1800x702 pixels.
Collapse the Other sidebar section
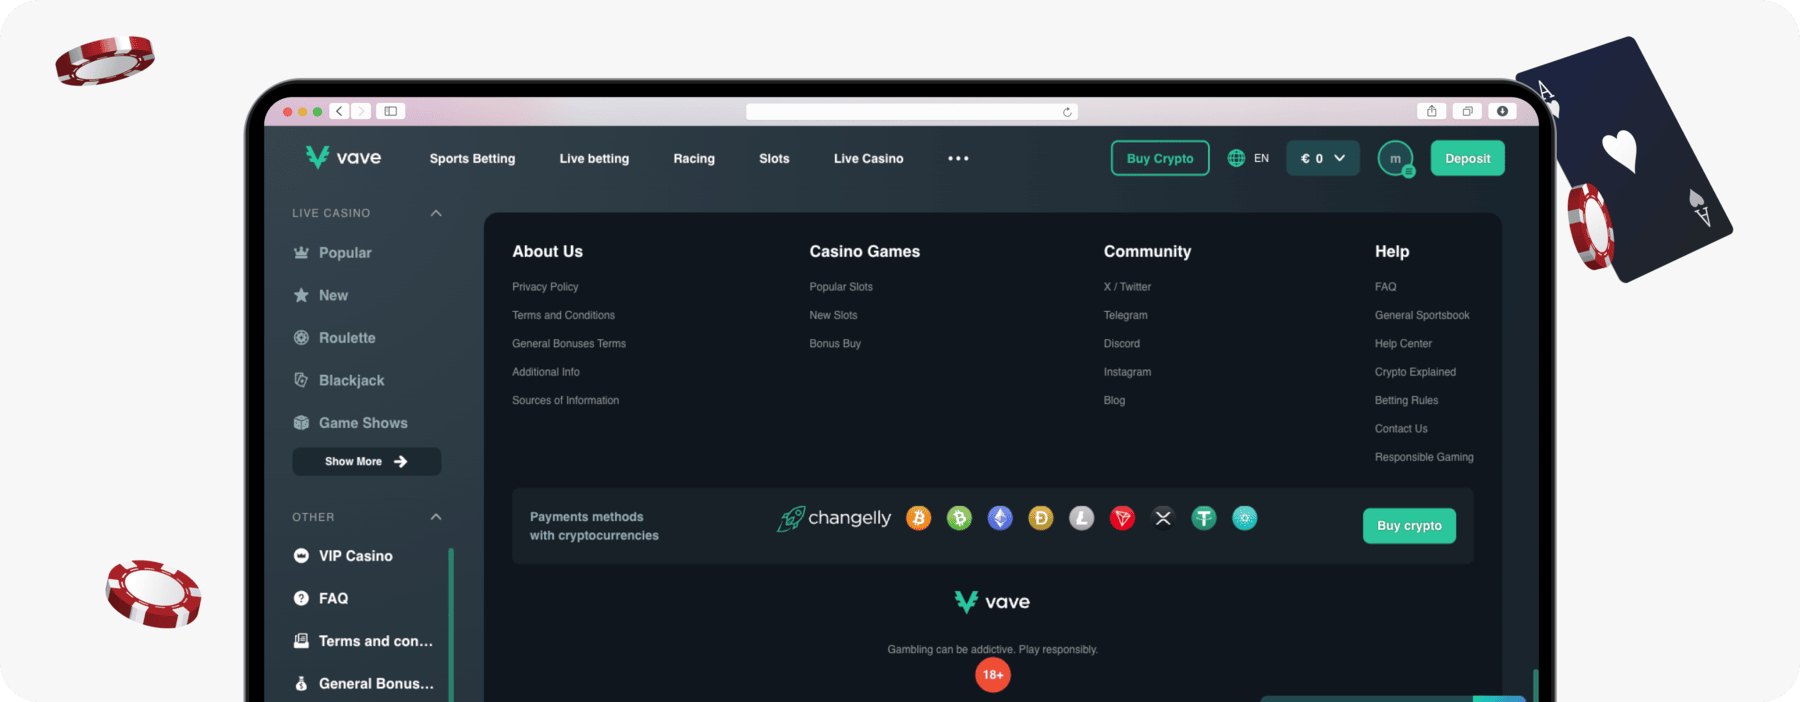[x=436, y=517]
